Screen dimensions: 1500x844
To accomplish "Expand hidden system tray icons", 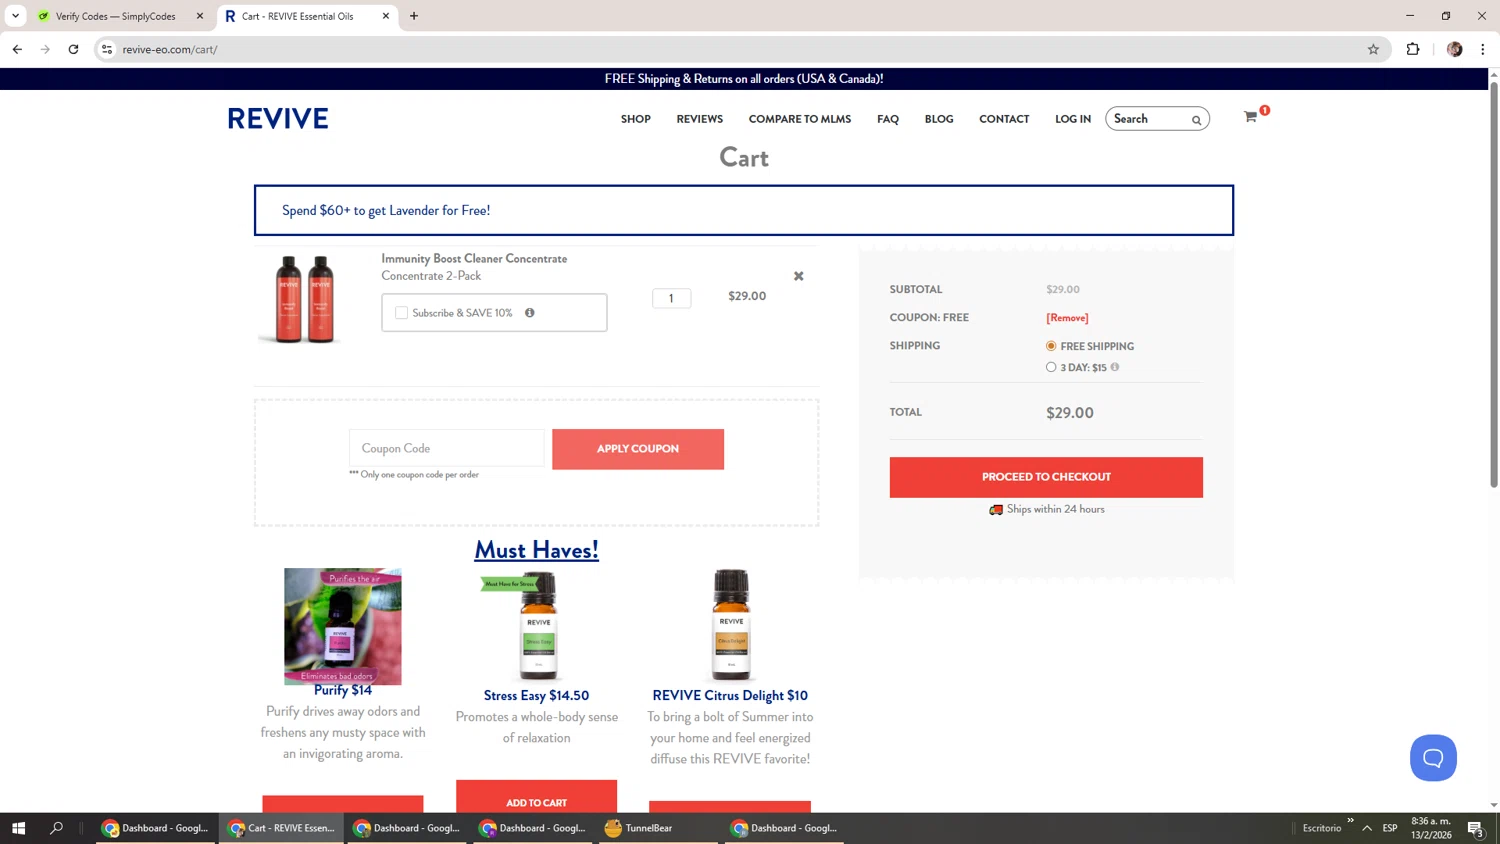I will (x=1367, y=828).
